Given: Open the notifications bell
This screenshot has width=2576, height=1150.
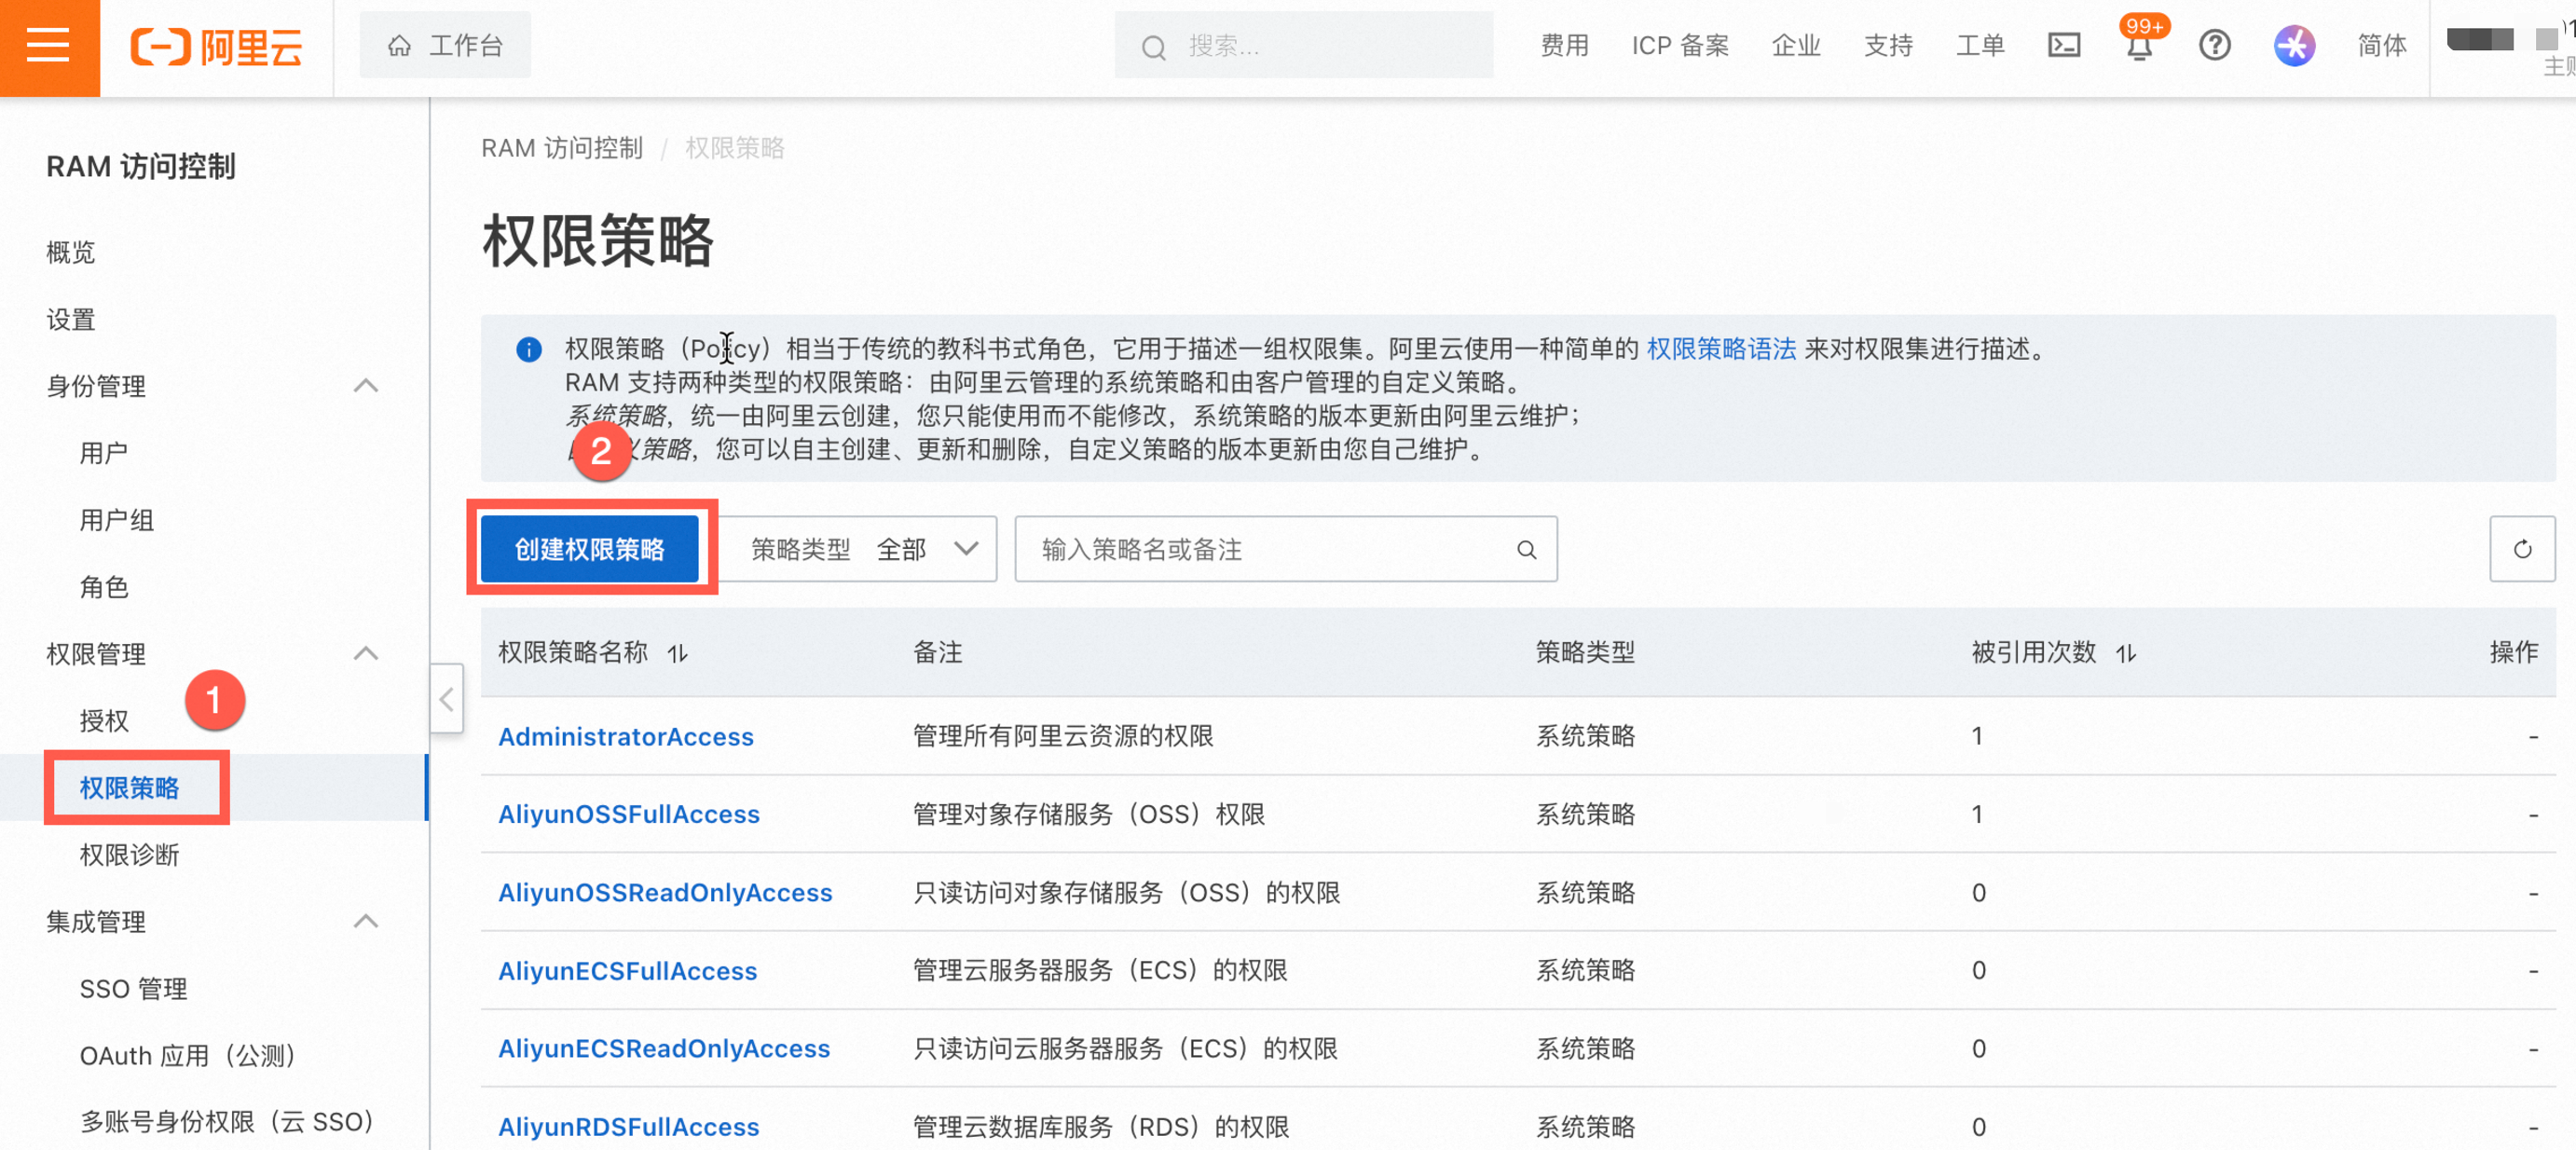Looking at the screenshot, I should tap(2139, 46).
